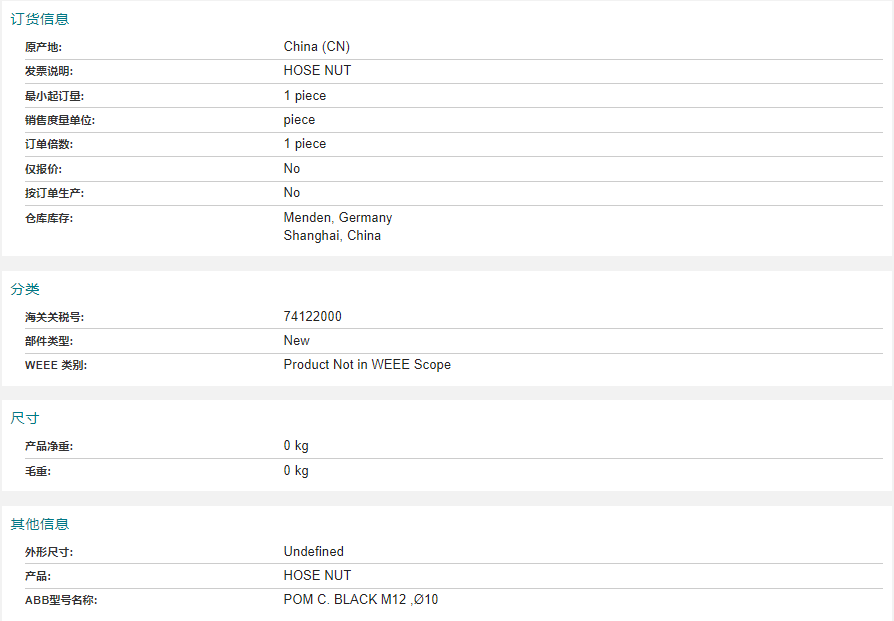Click the 其他信息 section heading
Image resolution: width=894 pixels, height=621 pixels.
[39, 524]
